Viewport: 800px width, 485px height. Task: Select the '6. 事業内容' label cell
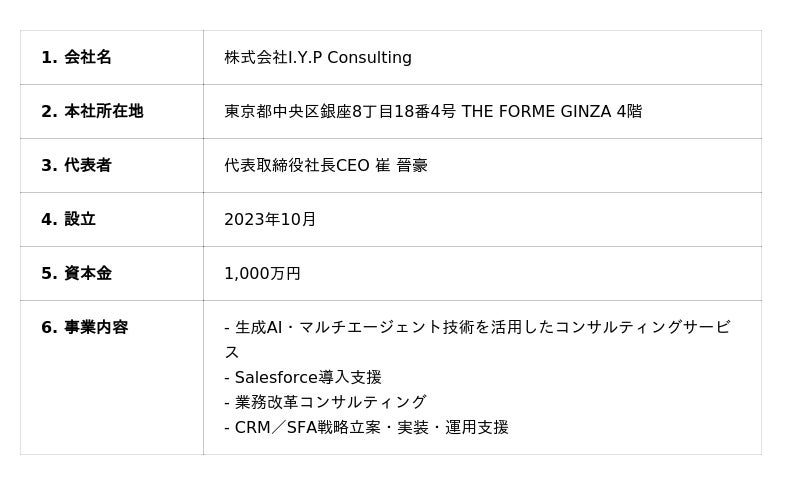point(84,328)
